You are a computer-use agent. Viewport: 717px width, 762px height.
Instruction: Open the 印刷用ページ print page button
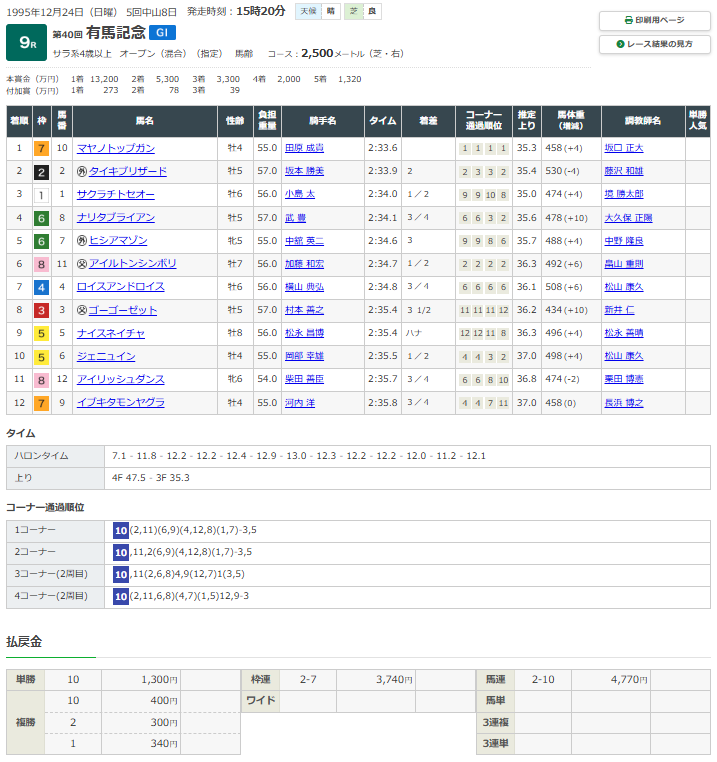pyautogui.click(x=654, y=20)
